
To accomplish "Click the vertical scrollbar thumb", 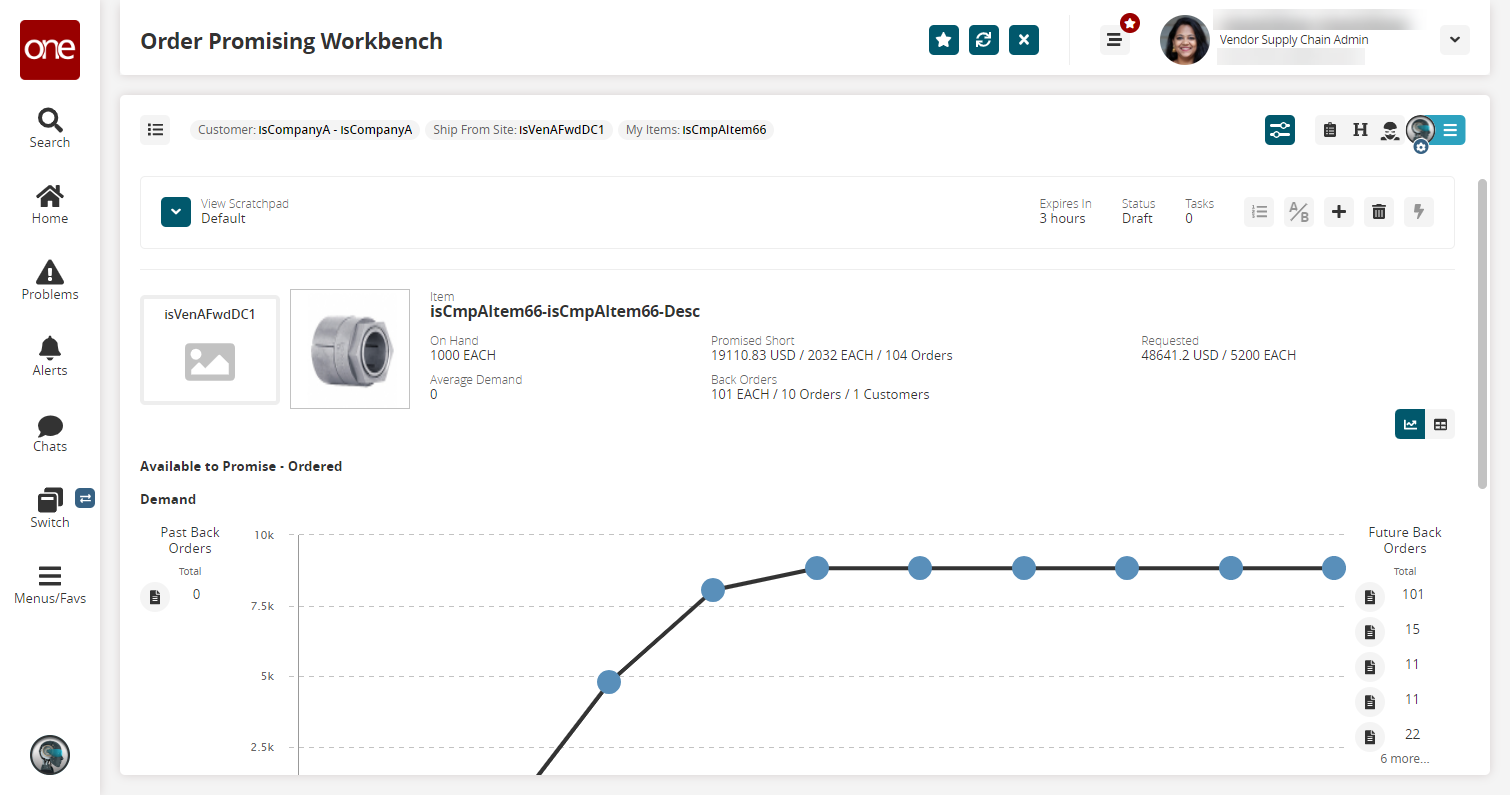I will [1483, 335].
